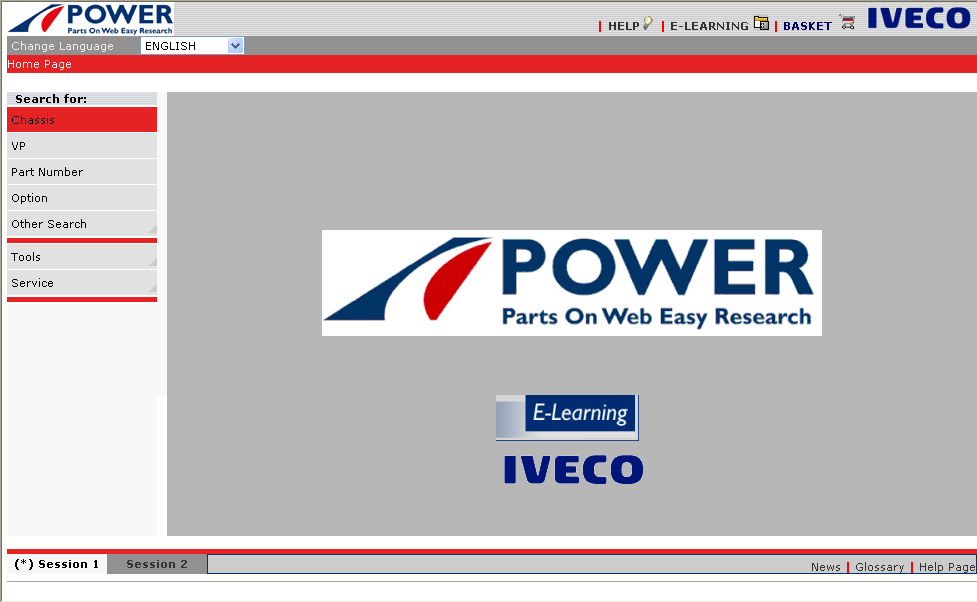Select Part Number search option

[82, 172]
